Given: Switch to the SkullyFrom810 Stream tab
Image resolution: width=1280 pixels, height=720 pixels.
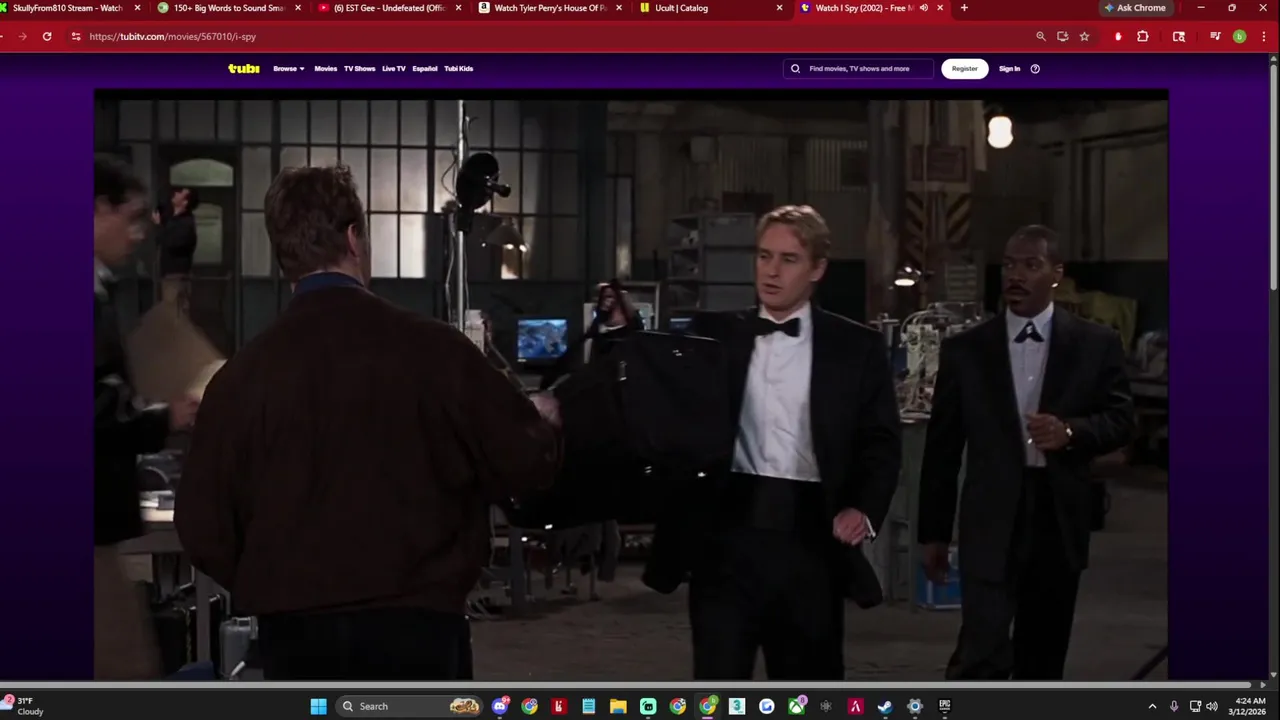Looking at the screenshot, I should [67, 8].
